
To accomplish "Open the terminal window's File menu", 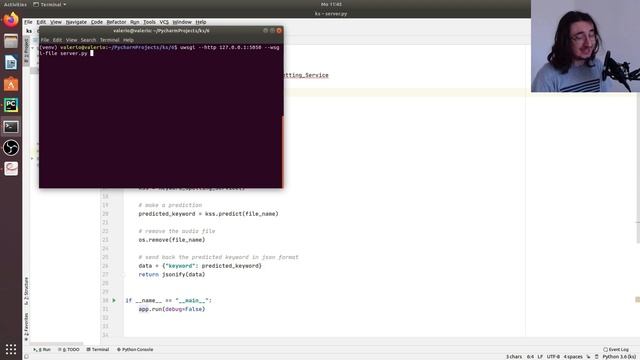I will coord(45,40).
